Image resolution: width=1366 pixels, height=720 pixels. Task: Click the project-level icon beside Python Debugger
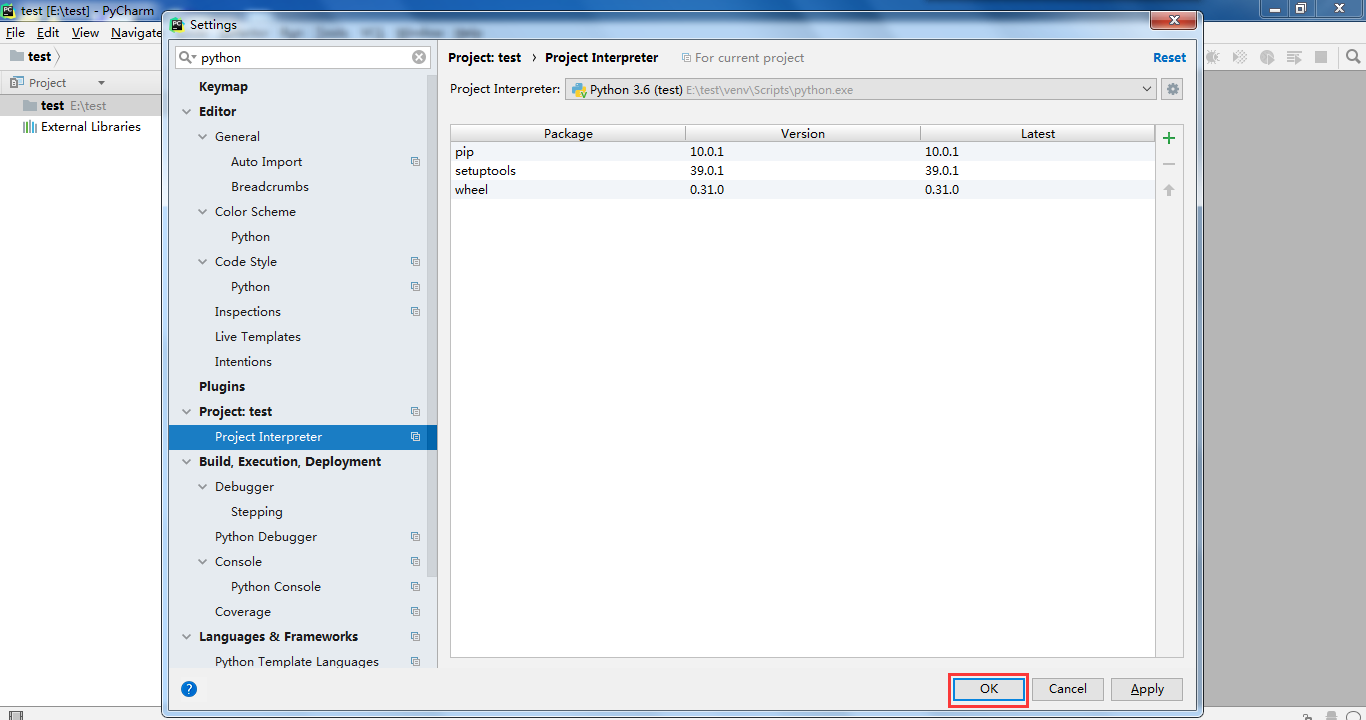pos(415,537)
